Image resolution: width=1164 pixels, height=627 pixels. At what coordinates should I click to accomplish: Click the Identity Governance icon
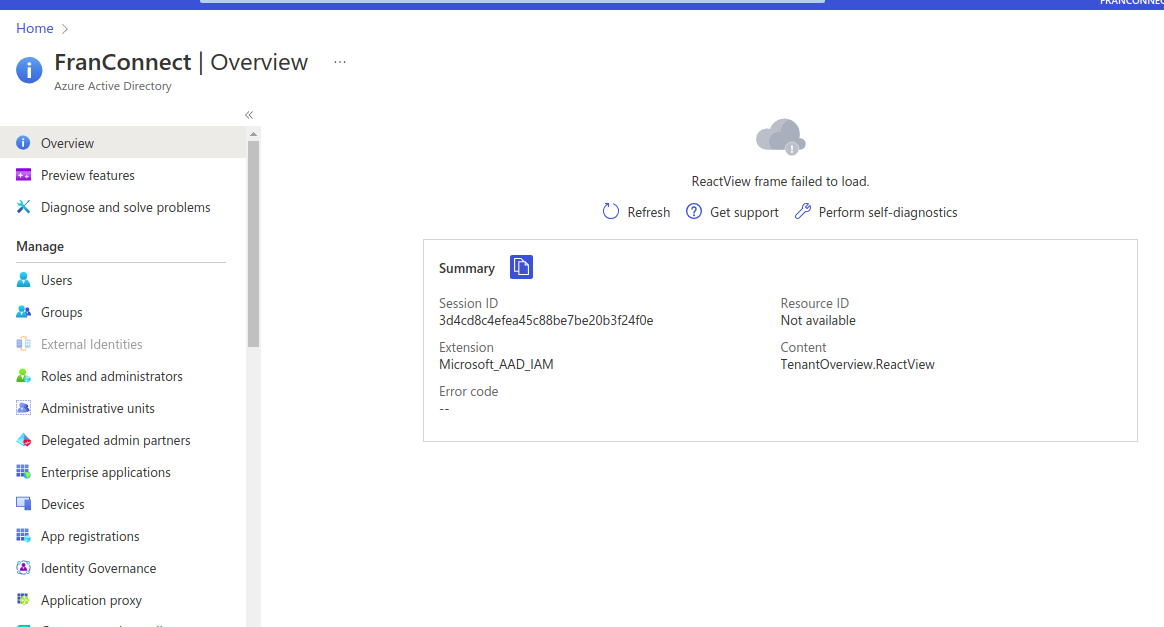click(x=23, y=567)
